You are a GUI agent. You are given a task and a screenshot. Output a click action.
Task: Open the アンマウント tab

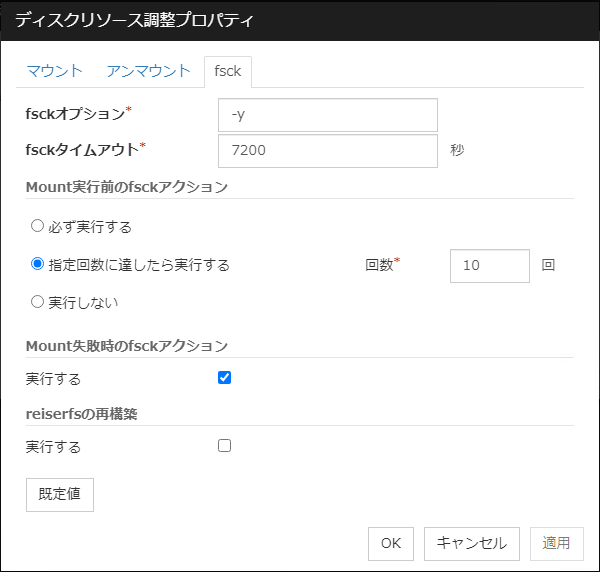pyautogui.click(x=148, y=71)
